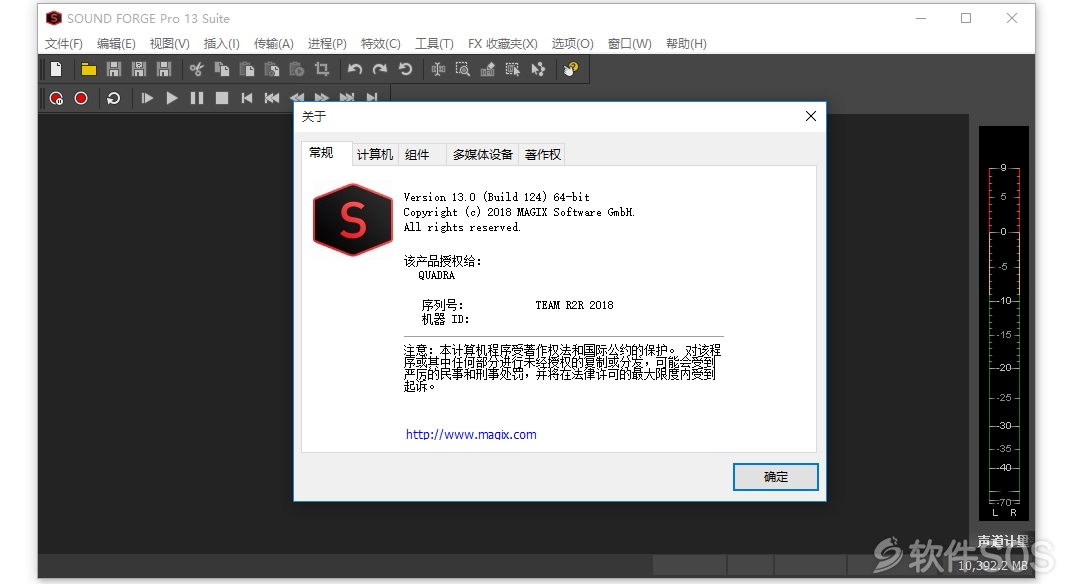Viewport: 1070px width, 584px height.
Task: Click the Go to Start transport button
Action: [x=246, y=98]
